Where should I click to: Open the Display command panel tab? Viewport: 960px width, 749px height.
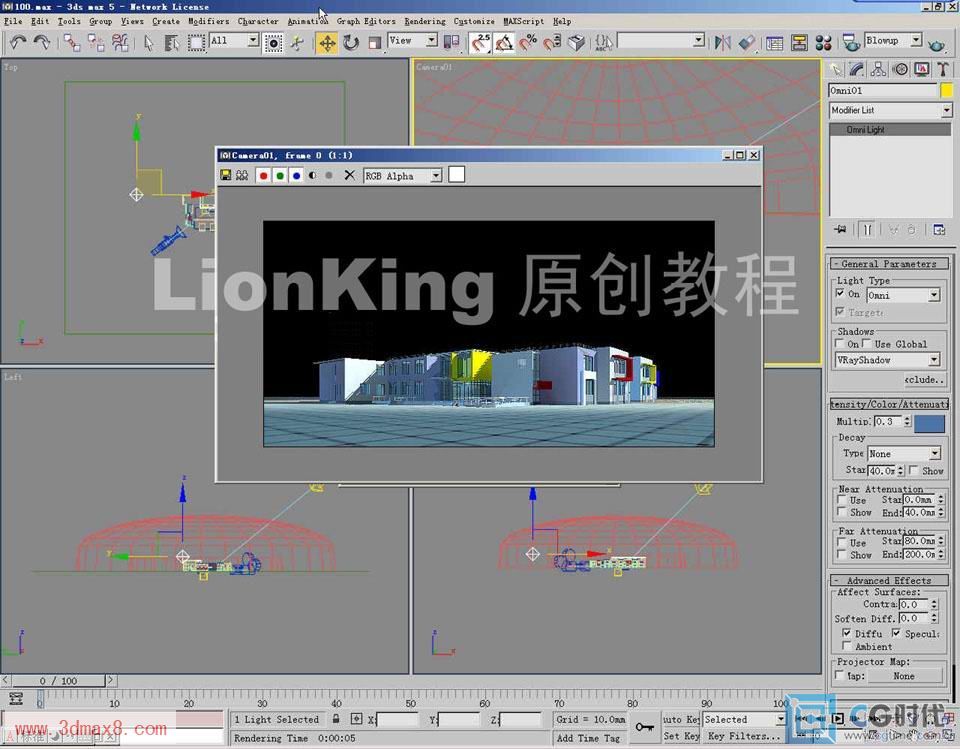[x=921, y=69]
